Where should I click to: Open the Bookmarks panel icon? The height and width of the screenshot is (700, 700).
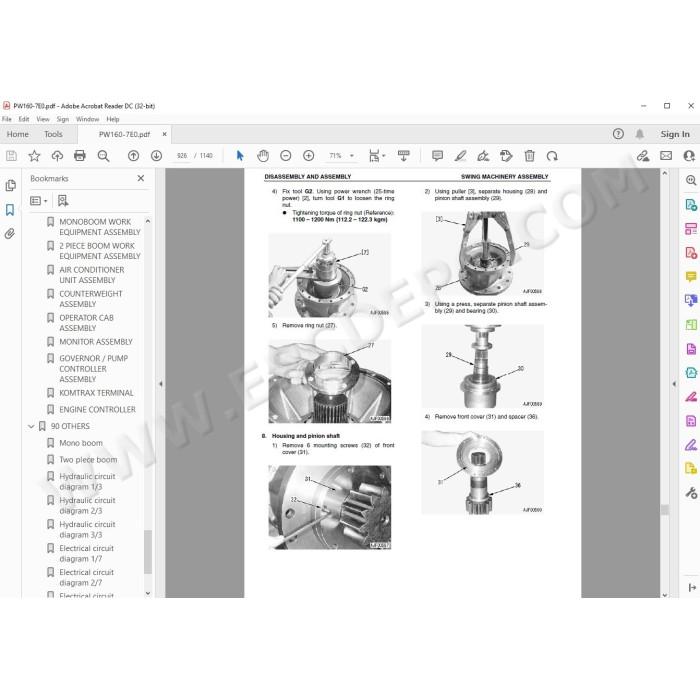pyautogui.click(x=10, y=210)
